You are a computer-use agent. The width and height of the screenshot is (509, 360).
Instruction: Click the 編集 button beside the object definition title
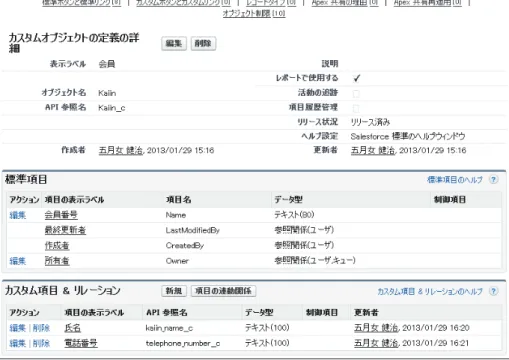point(174,43)
